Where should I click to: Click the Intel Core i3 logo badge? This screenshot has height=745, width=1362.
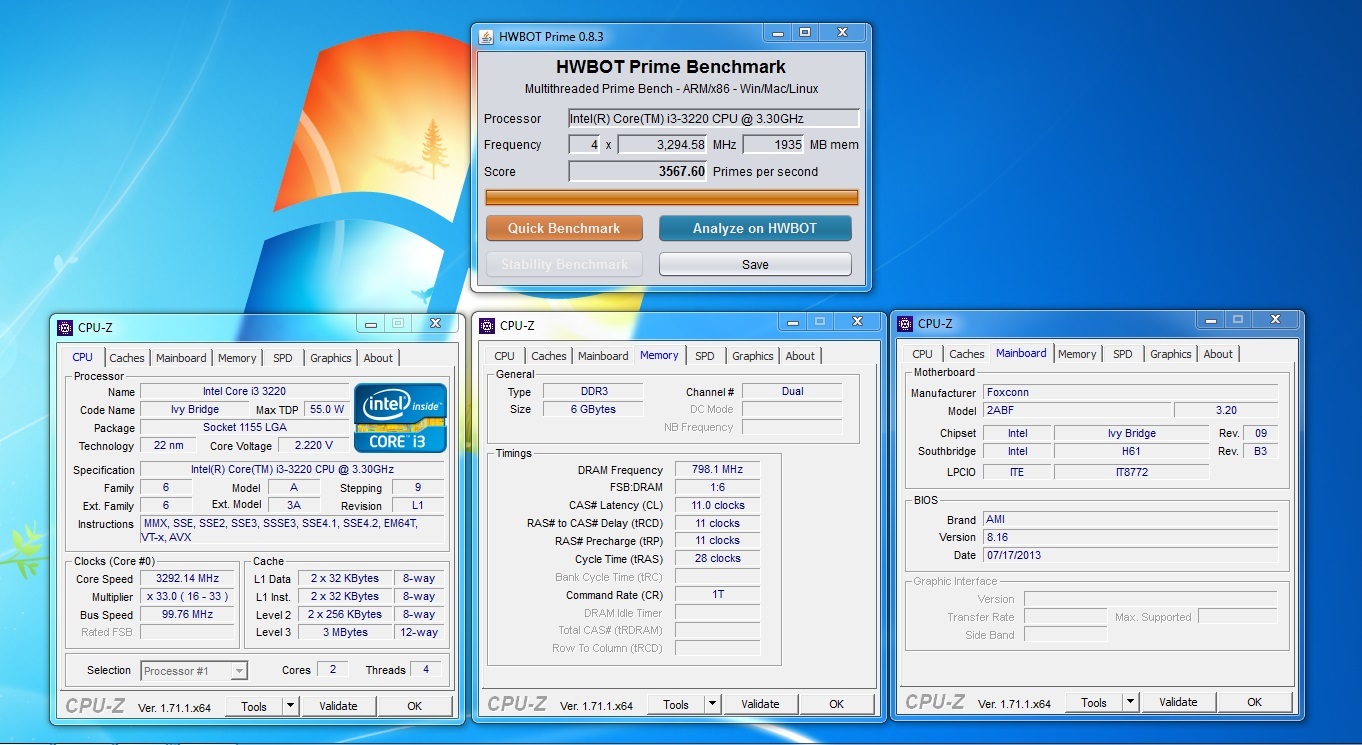[399, 417]
